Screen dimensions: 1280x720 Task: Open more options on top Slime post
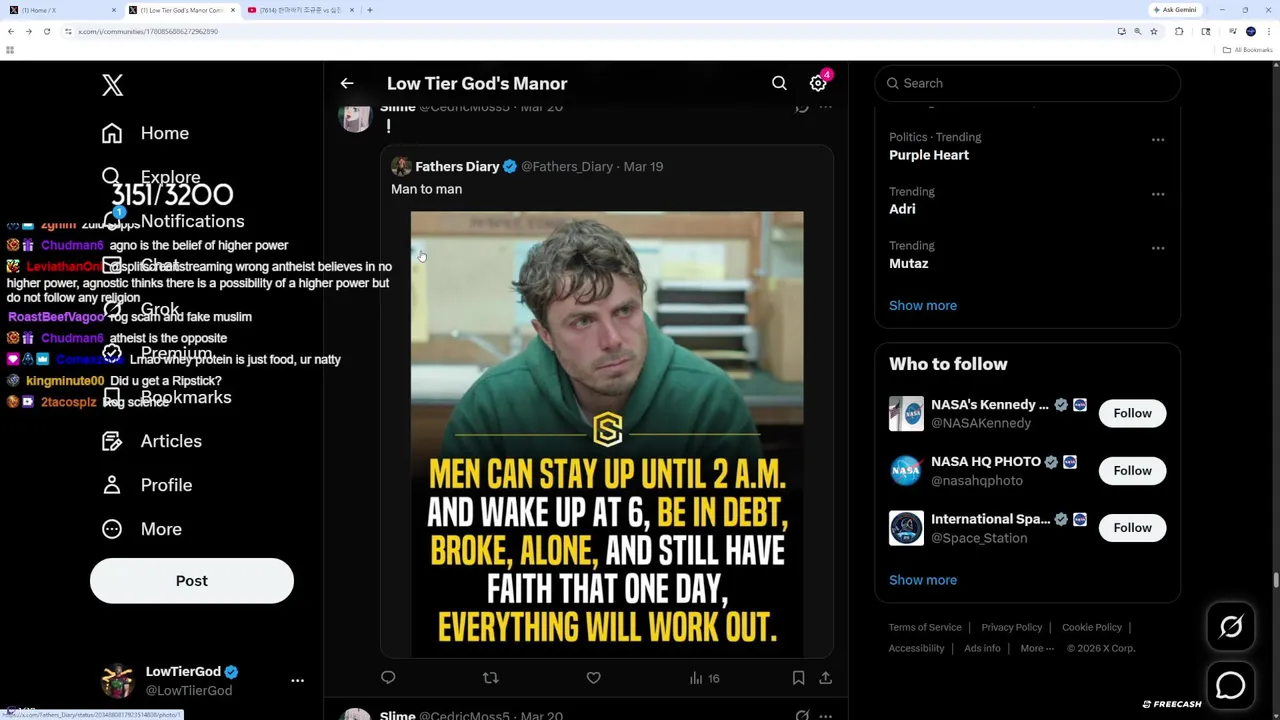tap(825, 107)
